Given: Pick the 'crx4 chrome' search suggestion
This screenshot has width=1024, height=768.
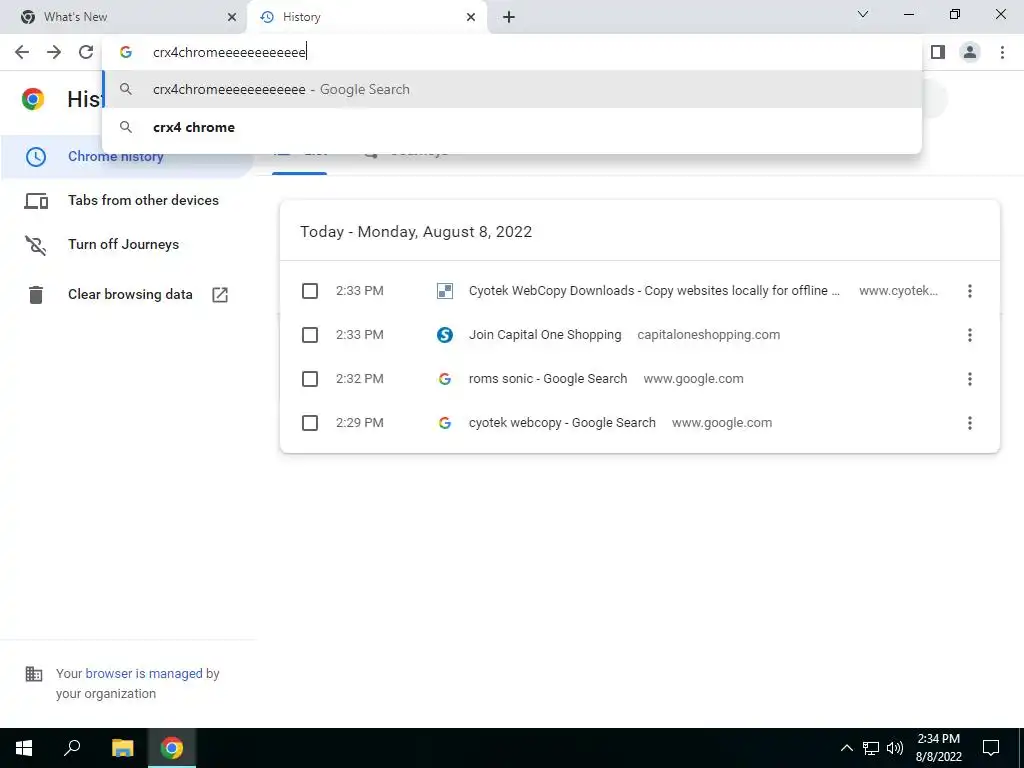Looking at the screenshot, I should click(512, 127).
